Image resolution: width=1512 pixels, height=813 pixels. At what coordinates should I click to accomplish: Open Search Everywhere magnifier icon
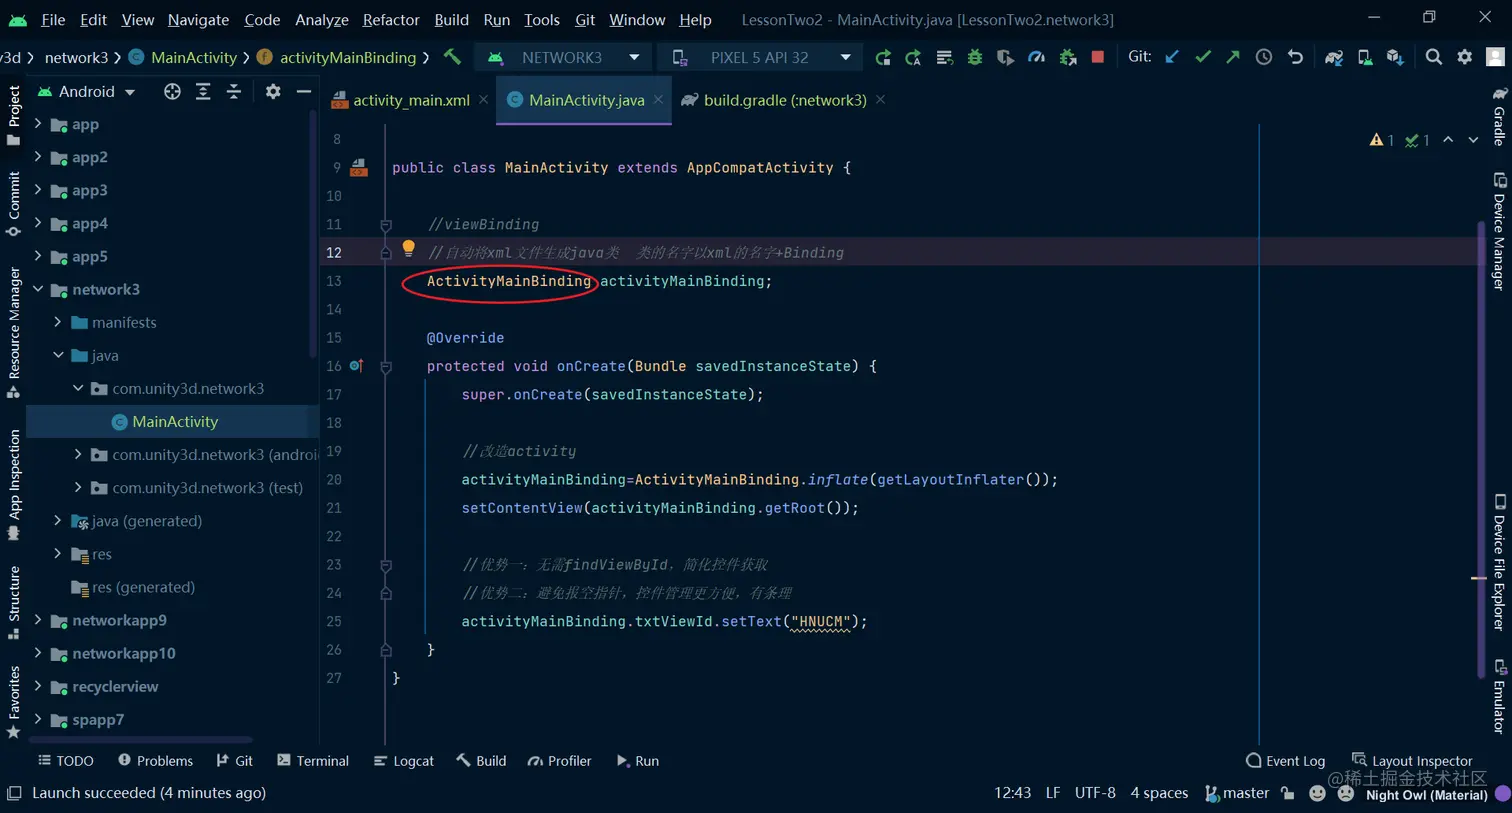[x=1434, y=57]
